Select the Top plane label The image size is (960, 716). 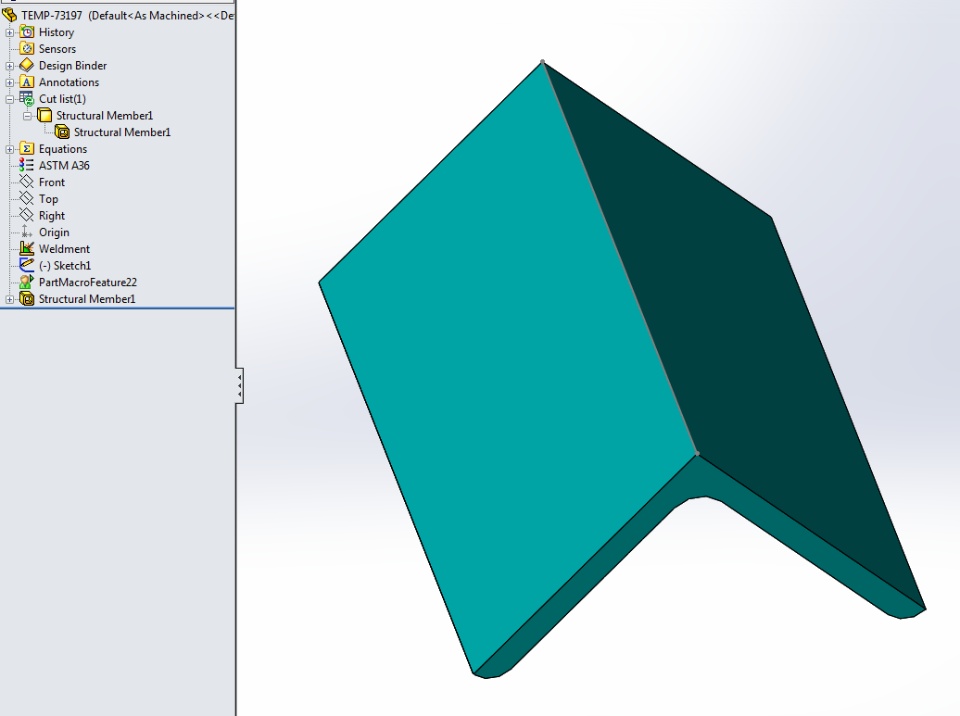[x=49, y=199]
